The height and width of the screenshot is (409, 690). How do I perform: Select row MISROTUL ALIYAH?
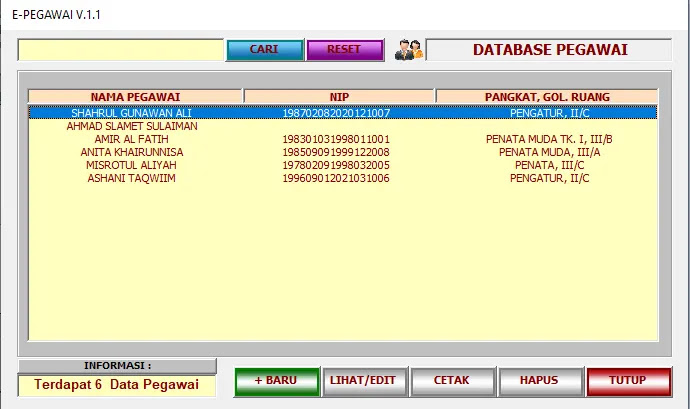tap(343, 165)
